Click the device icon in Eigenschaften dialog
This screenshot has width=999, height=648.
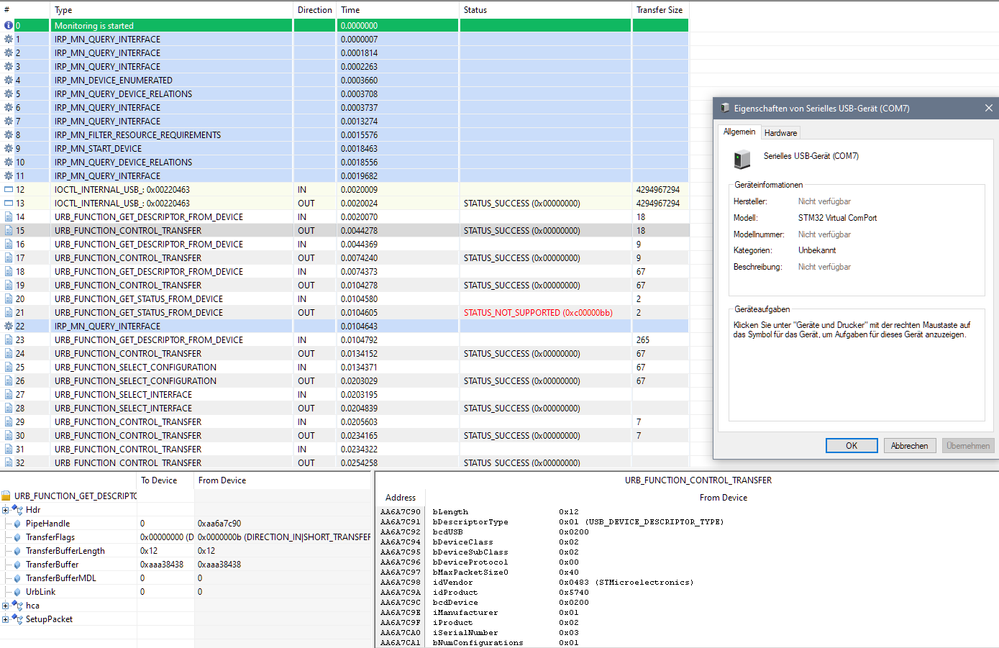[x=742, y=159]
